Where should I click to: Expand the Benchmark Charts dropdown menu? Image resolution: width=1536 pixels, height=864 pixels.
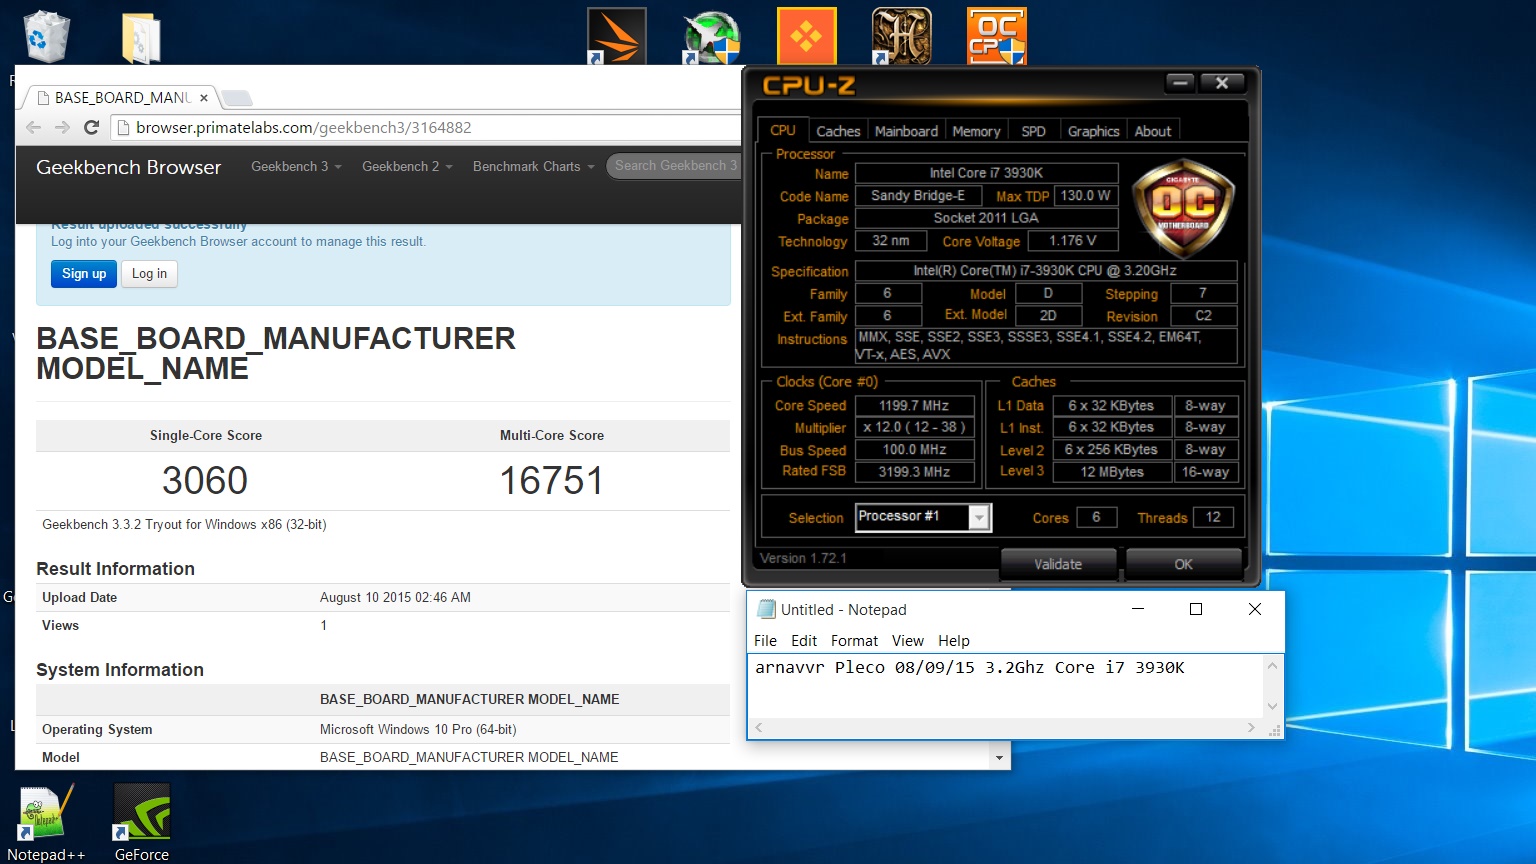click(x=533, y=166)
